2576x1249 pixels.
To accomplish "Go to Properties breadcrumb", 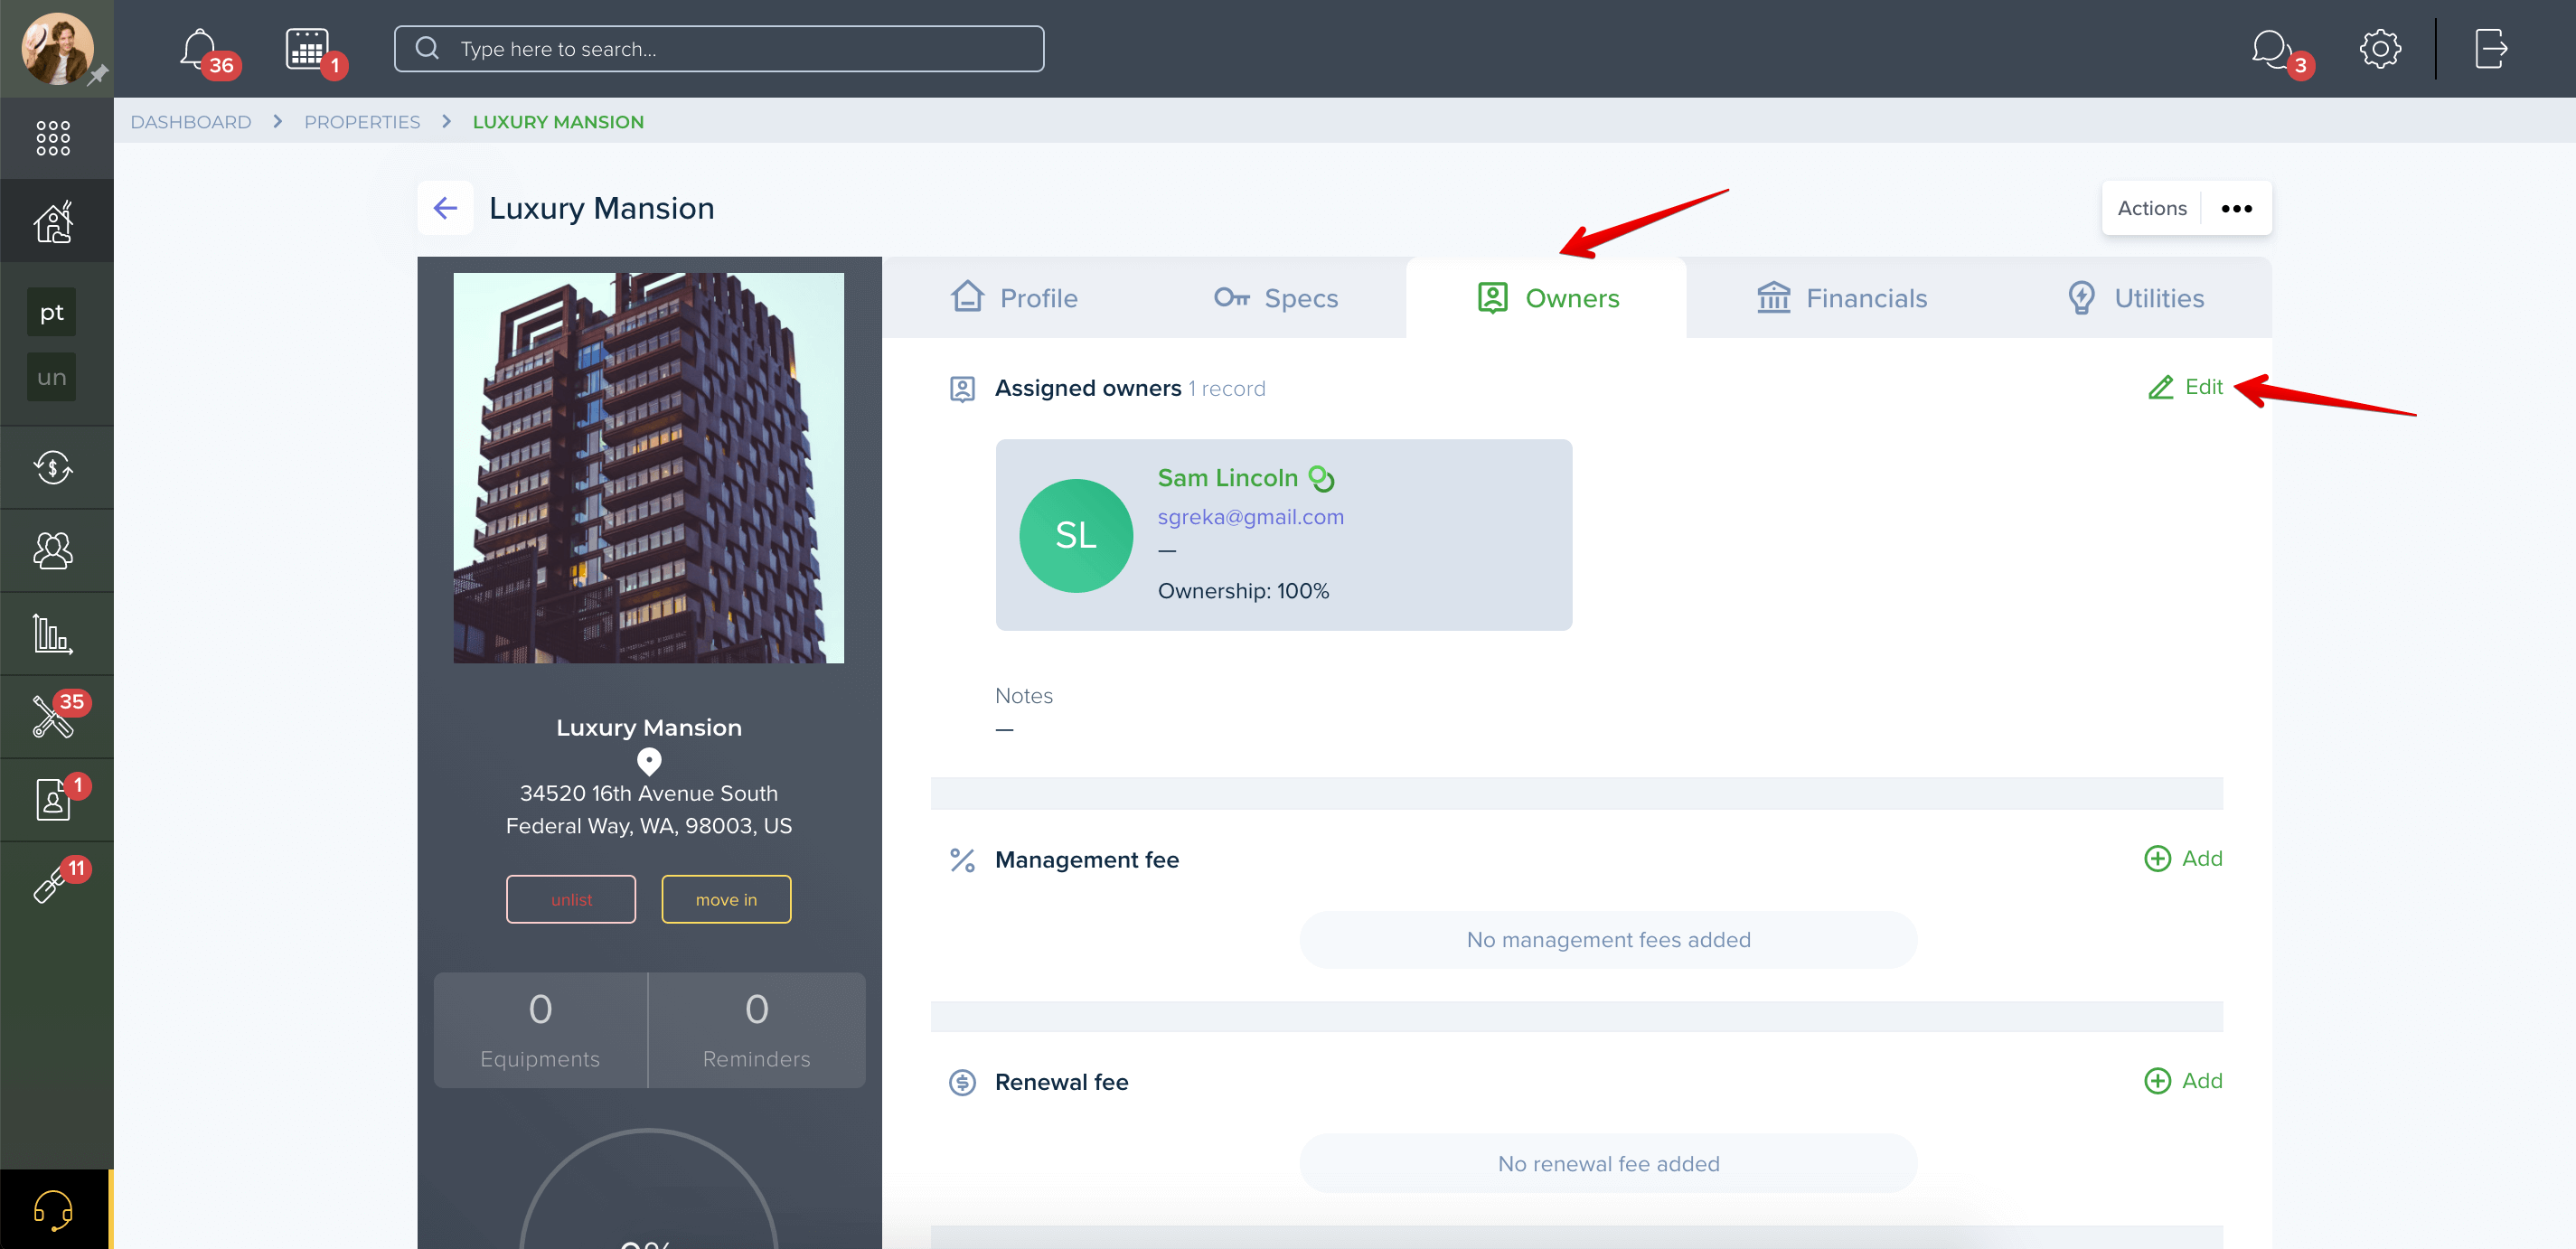I will [362, 121].
